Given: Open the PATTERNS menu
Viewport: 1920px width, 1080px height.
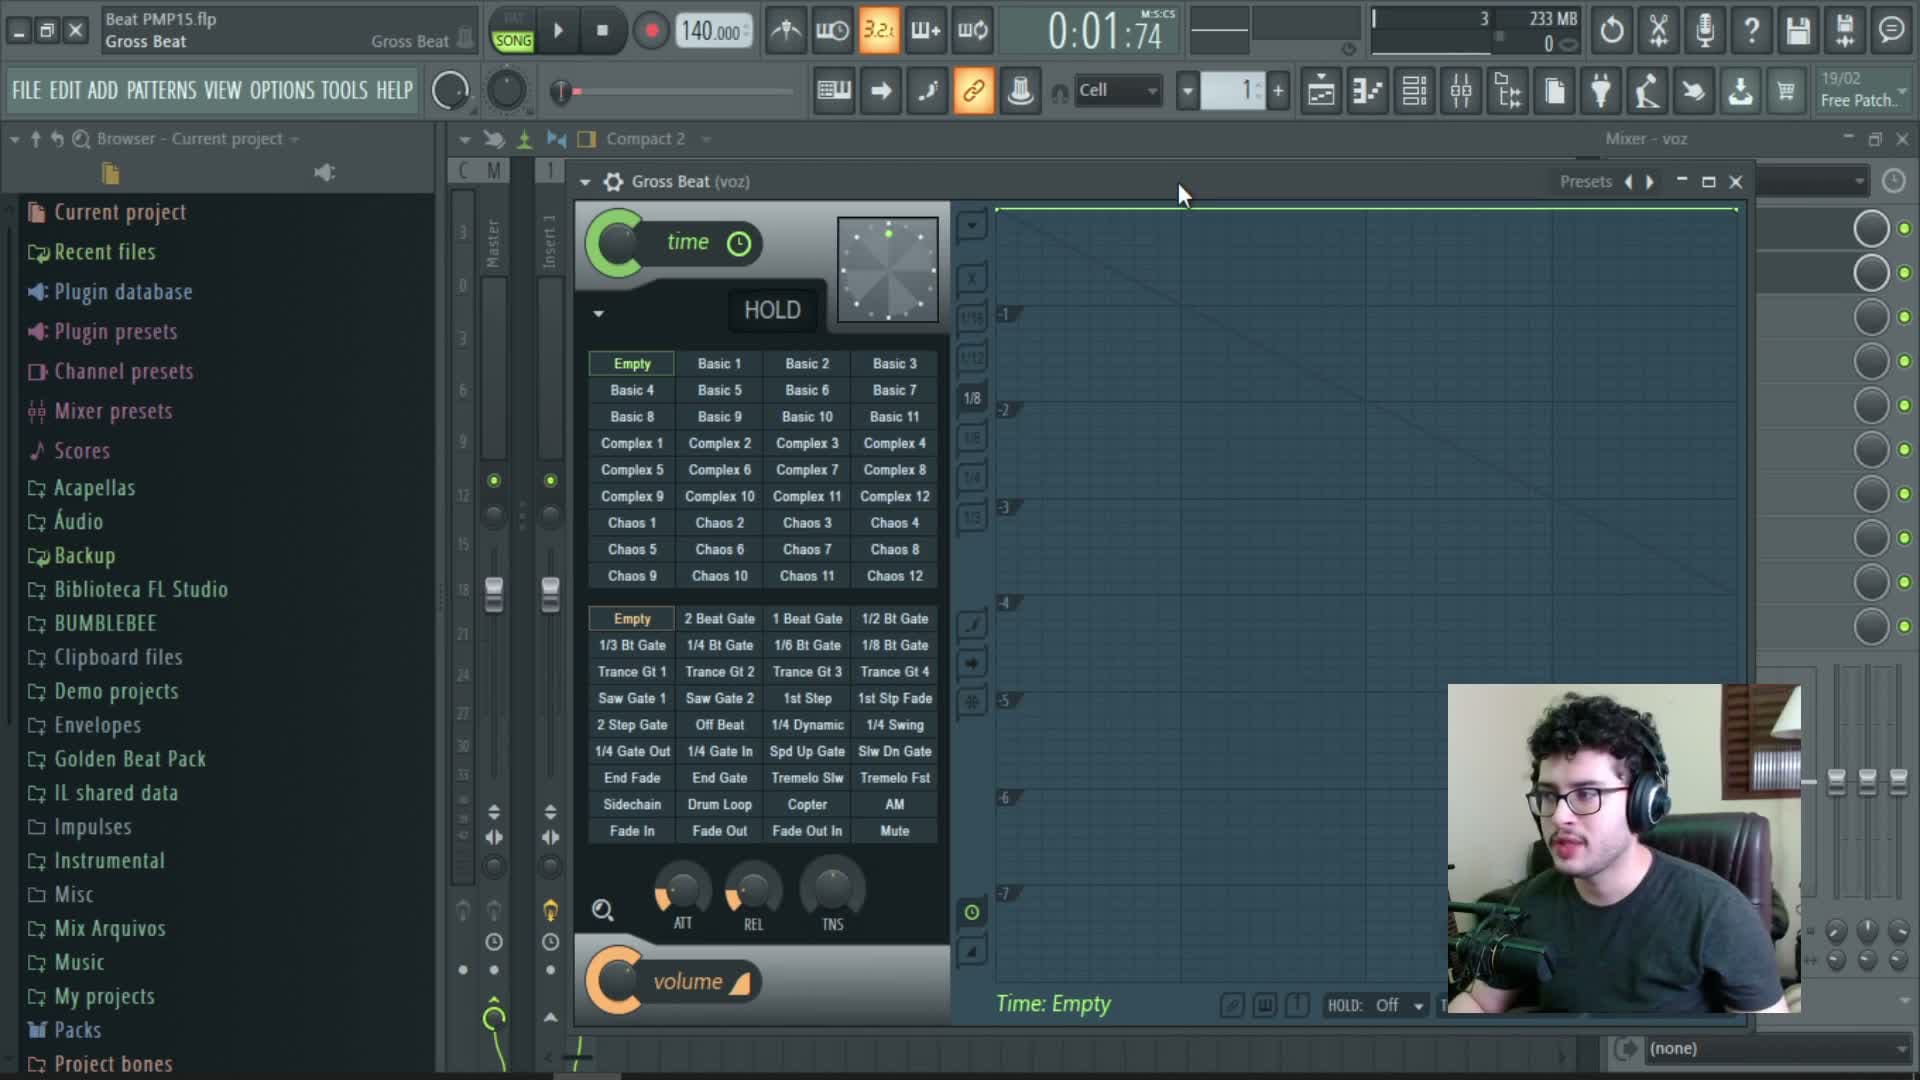Looking at the screenshot, I should [x=162, y=91].
